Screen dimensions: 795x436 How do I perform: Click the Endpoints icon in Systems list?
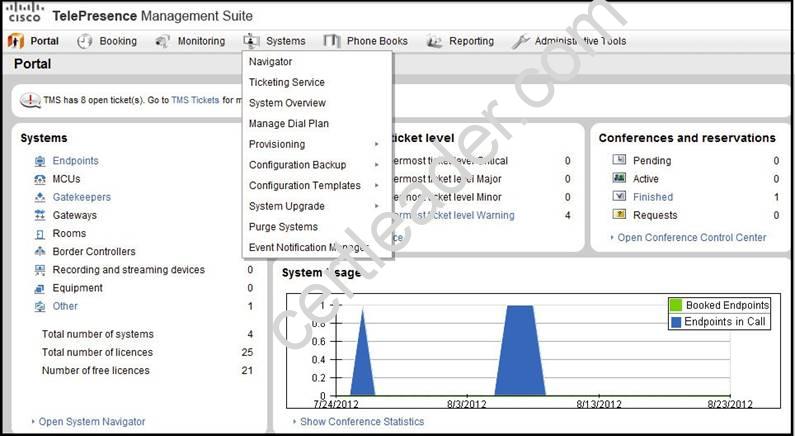coord(40,161)
